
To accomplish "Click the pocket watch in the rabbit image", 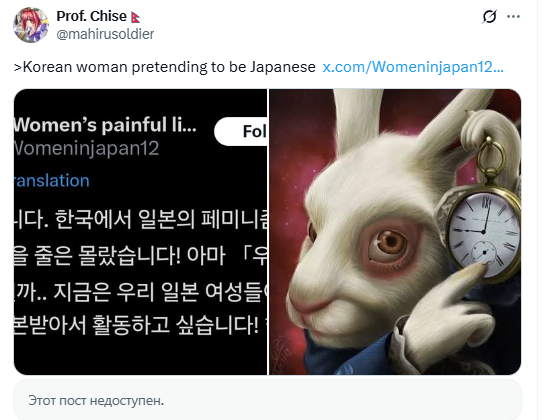I will click(x=485, y=234).
